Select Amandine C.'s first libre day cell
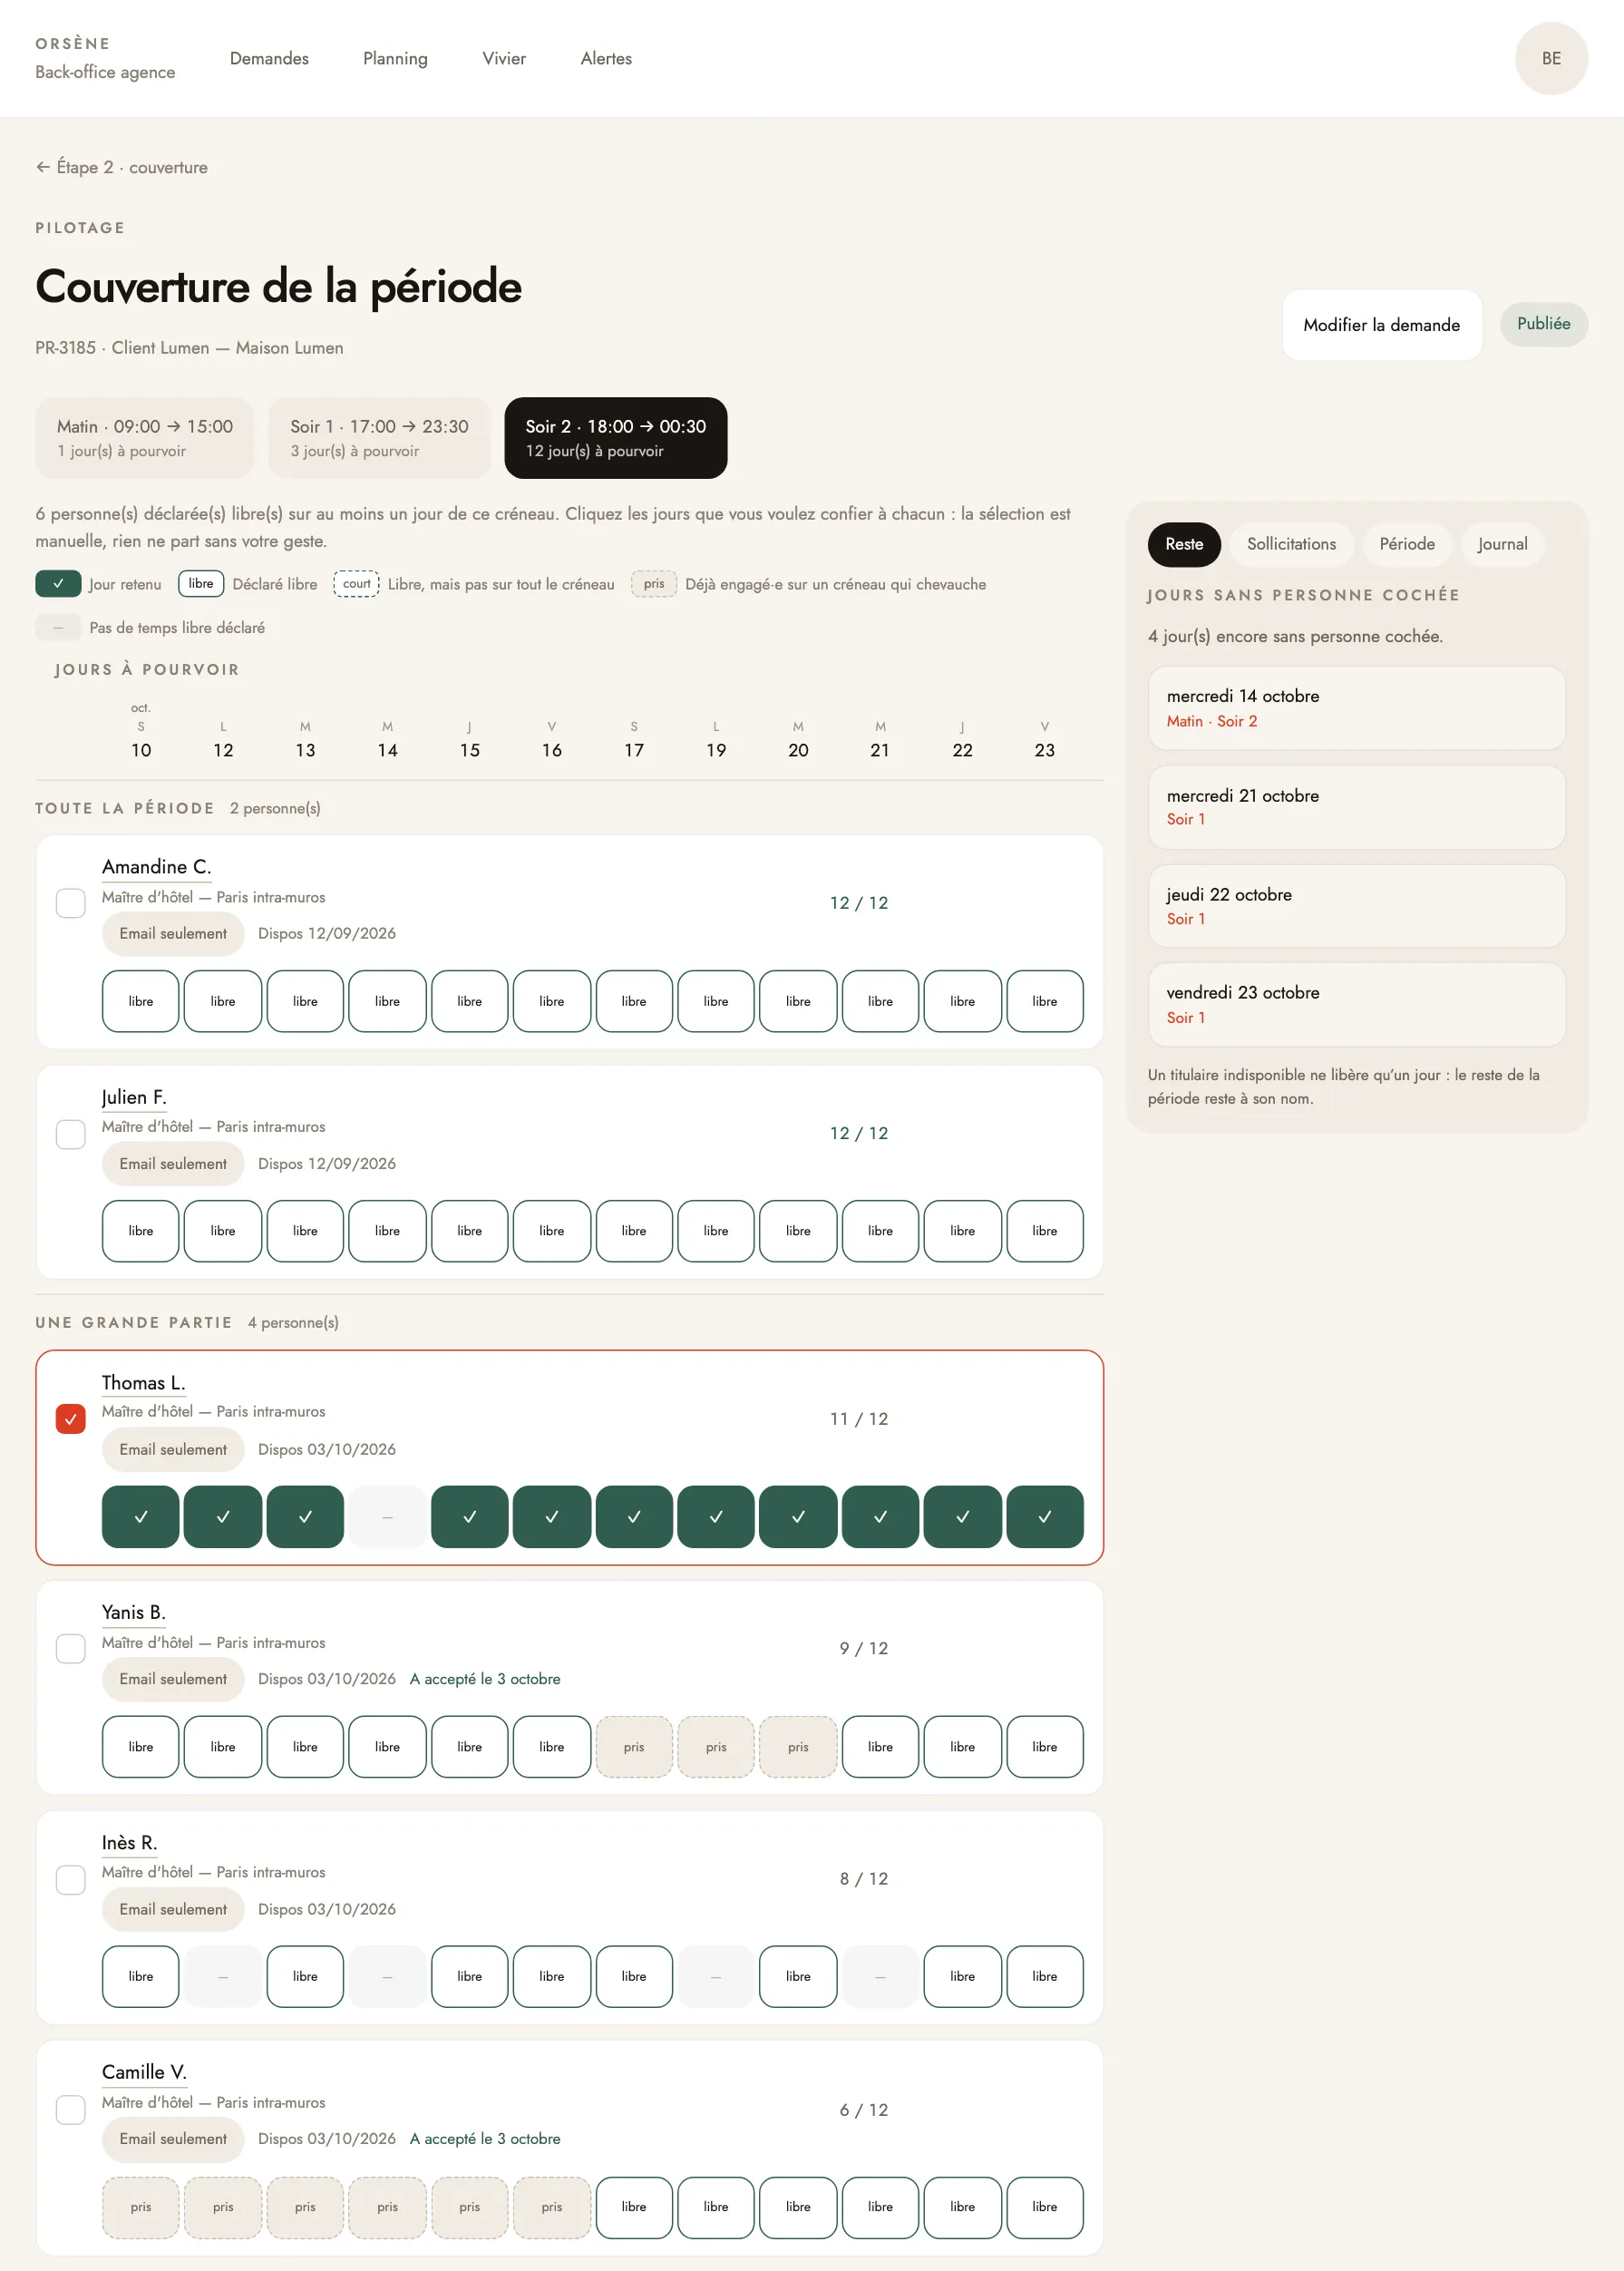The image size is (1624, 2271). (x=140, y=1000)
